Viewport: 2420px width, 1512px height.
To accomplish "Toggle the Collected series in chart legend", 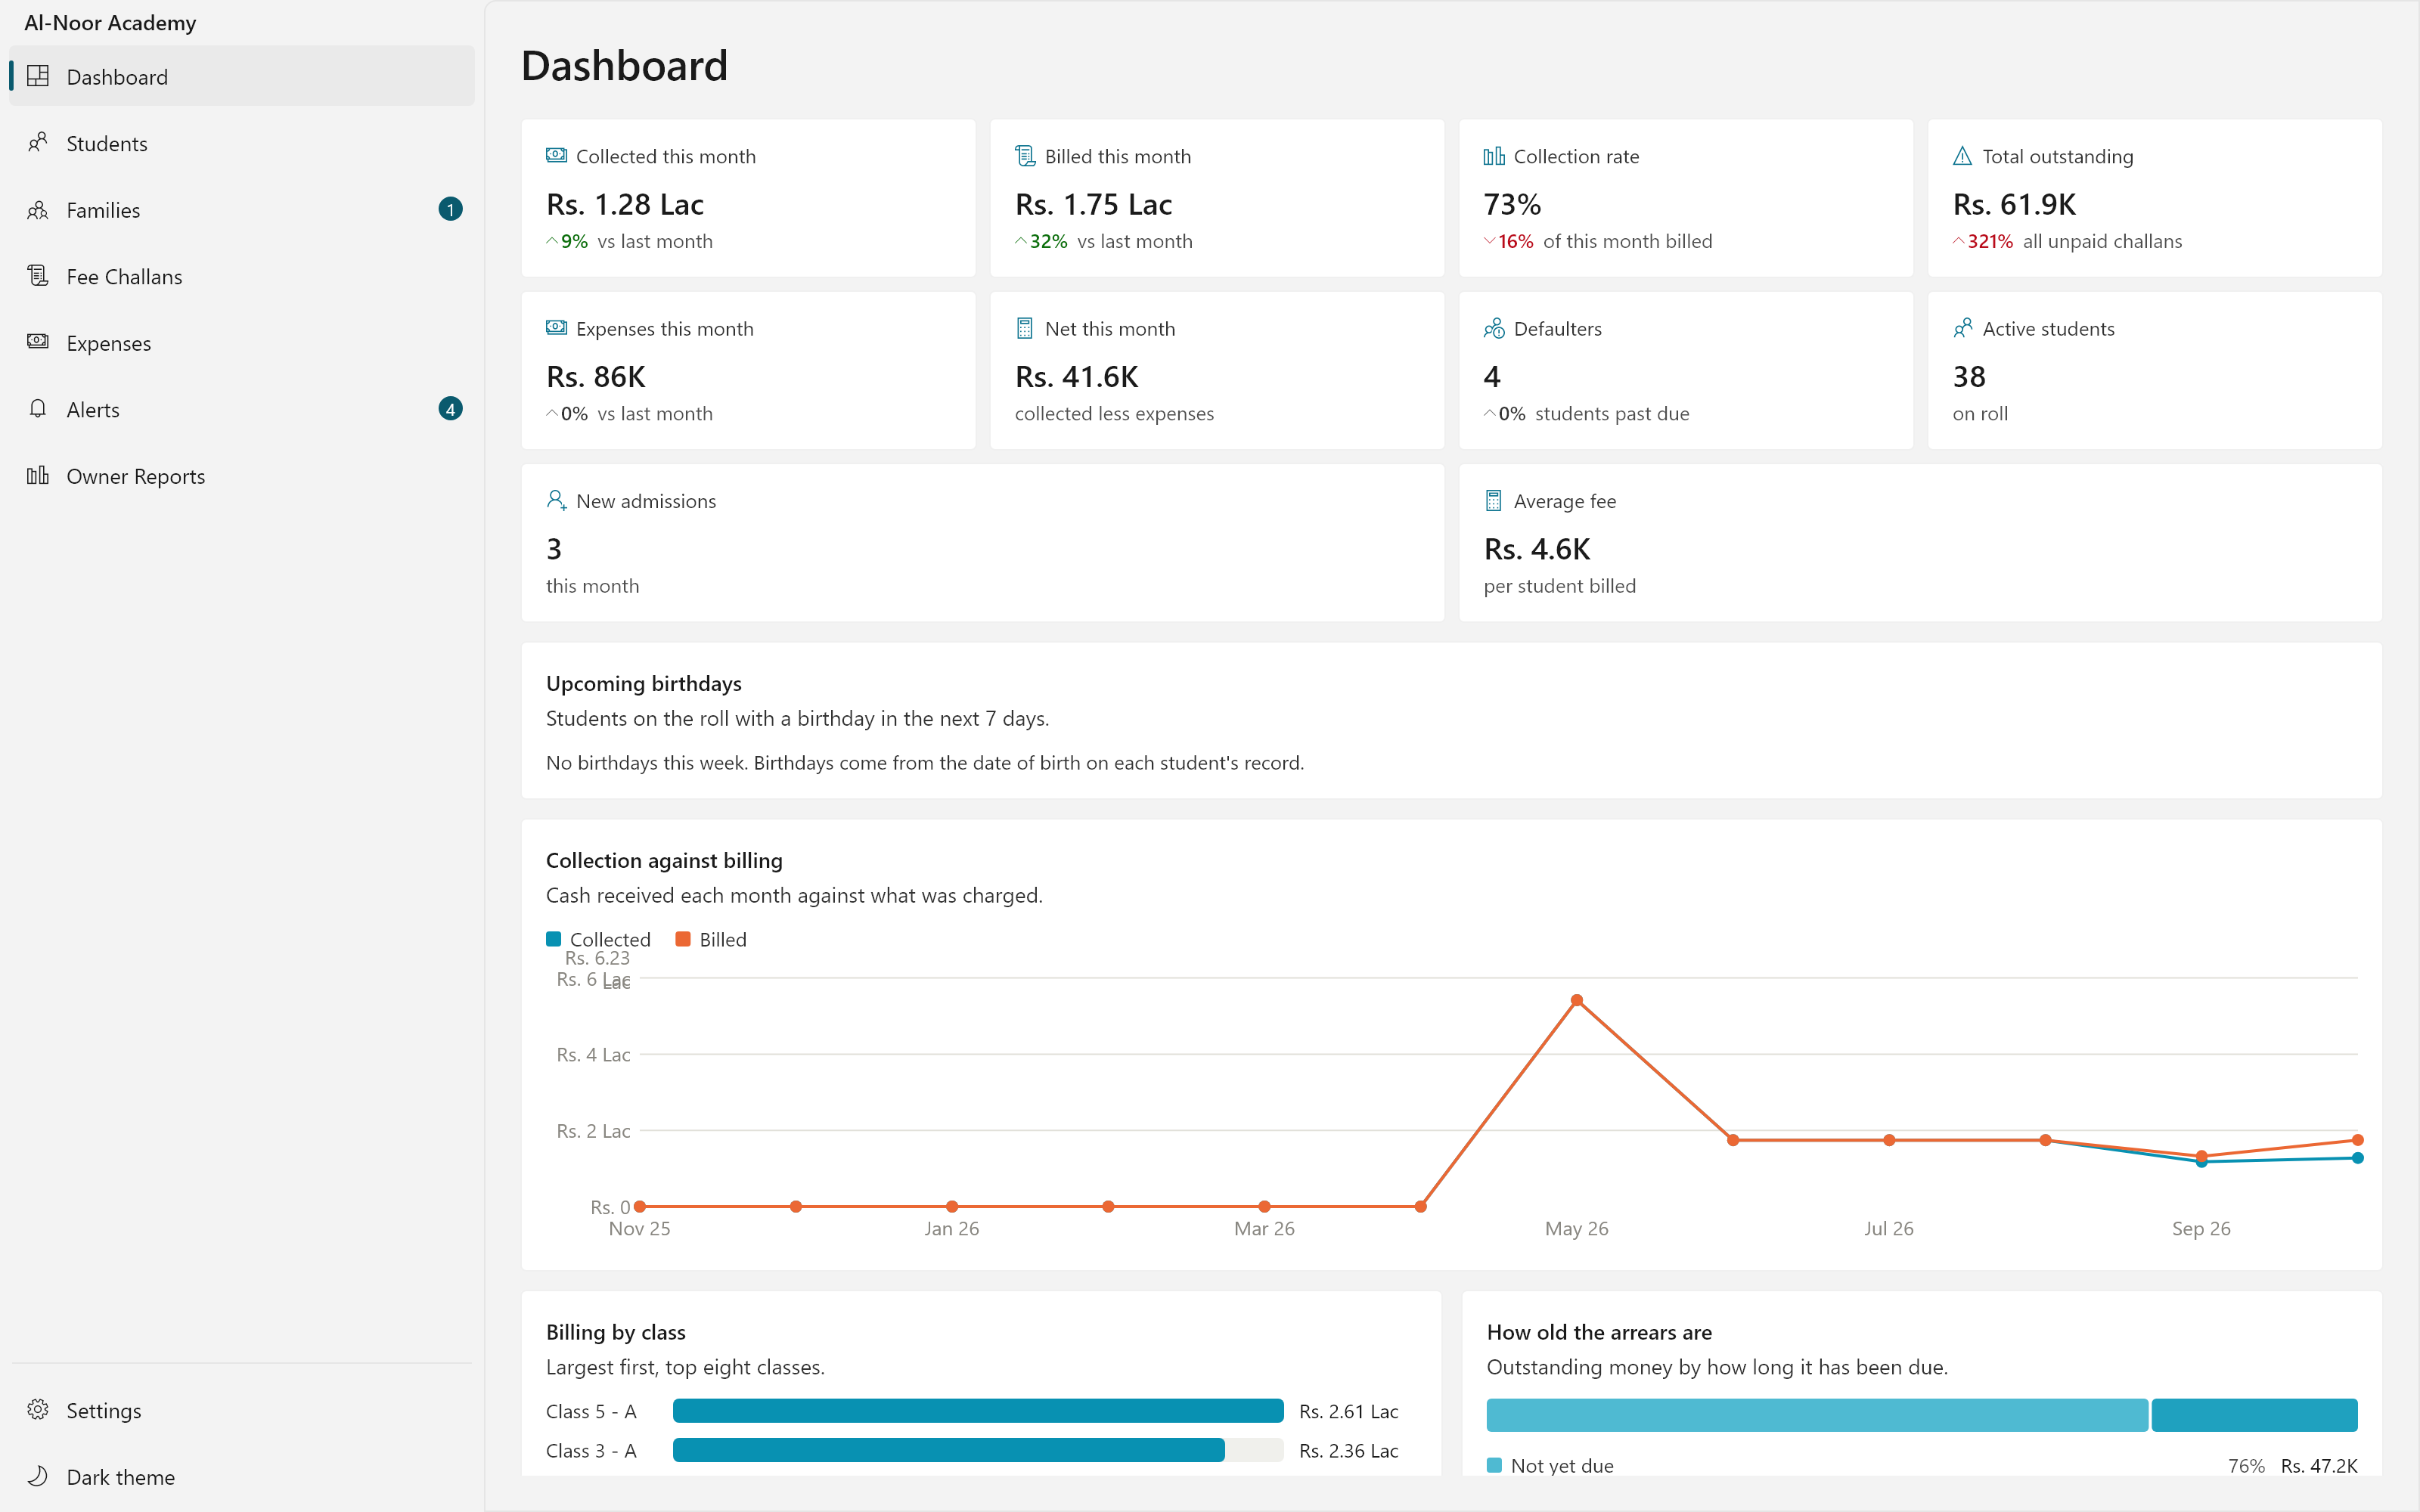I will (598, 939).
